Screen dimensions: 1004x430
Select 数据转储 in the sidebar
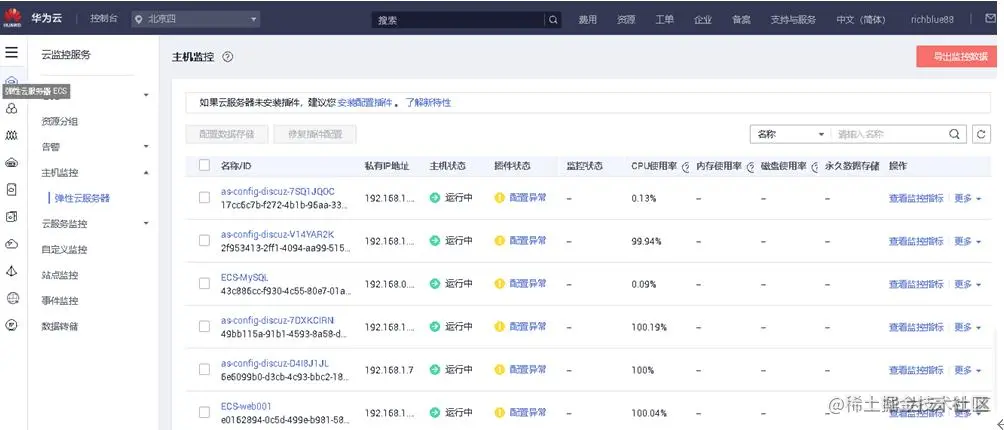click(60, 326)
